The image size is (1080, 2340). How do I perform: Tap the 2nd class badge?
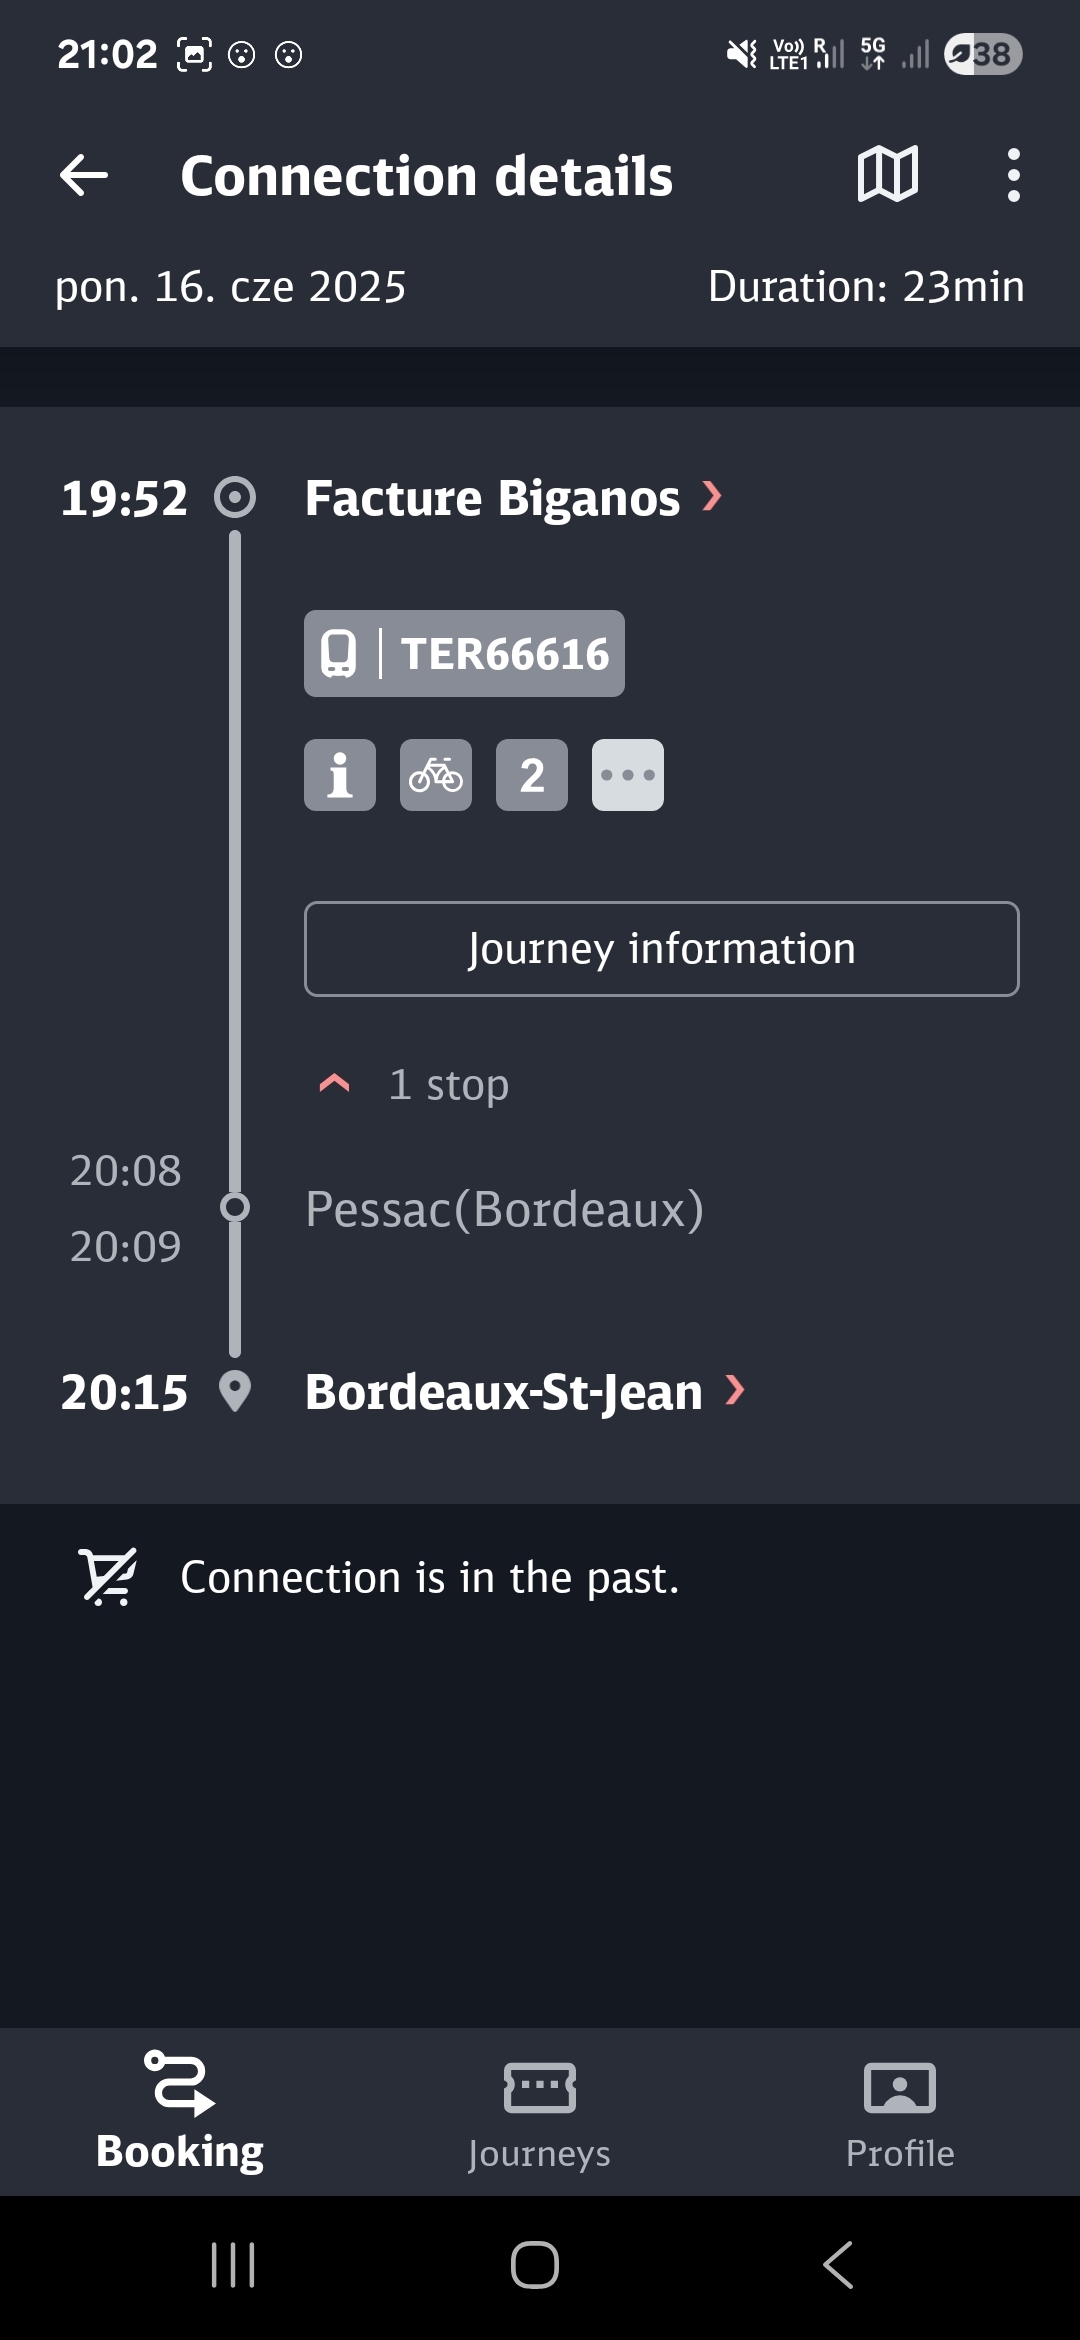click(x=532, y=775)
